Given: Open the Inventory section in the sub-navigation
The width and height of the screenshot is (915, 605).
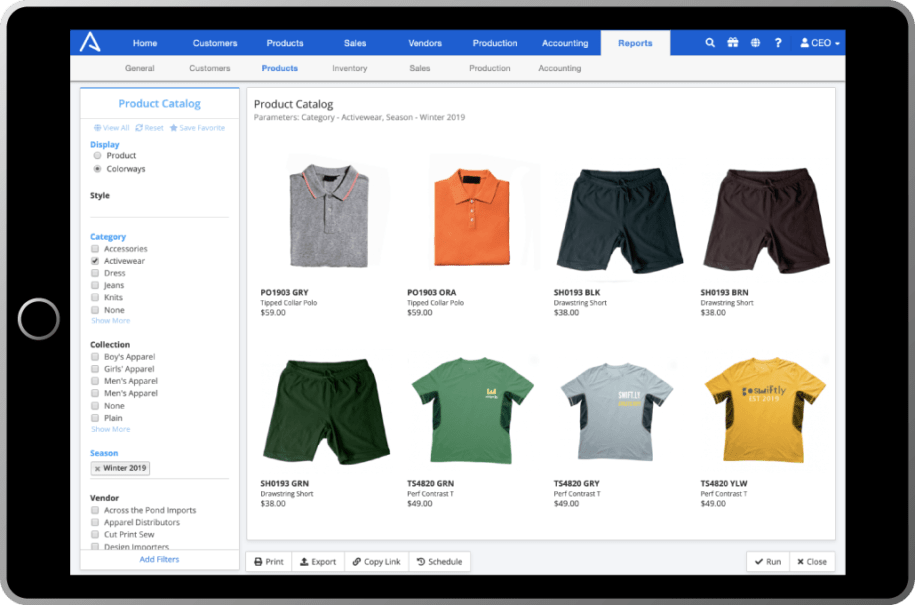Looking at the screenshot, I should [x=349, y=68].
